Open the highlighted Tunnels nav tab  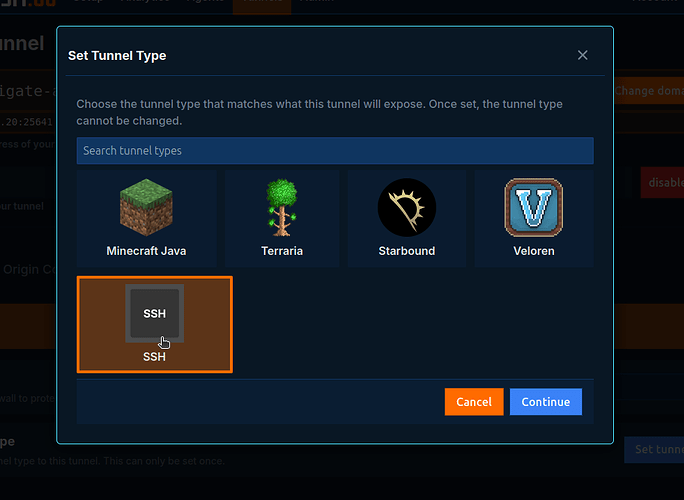point(262,4)
